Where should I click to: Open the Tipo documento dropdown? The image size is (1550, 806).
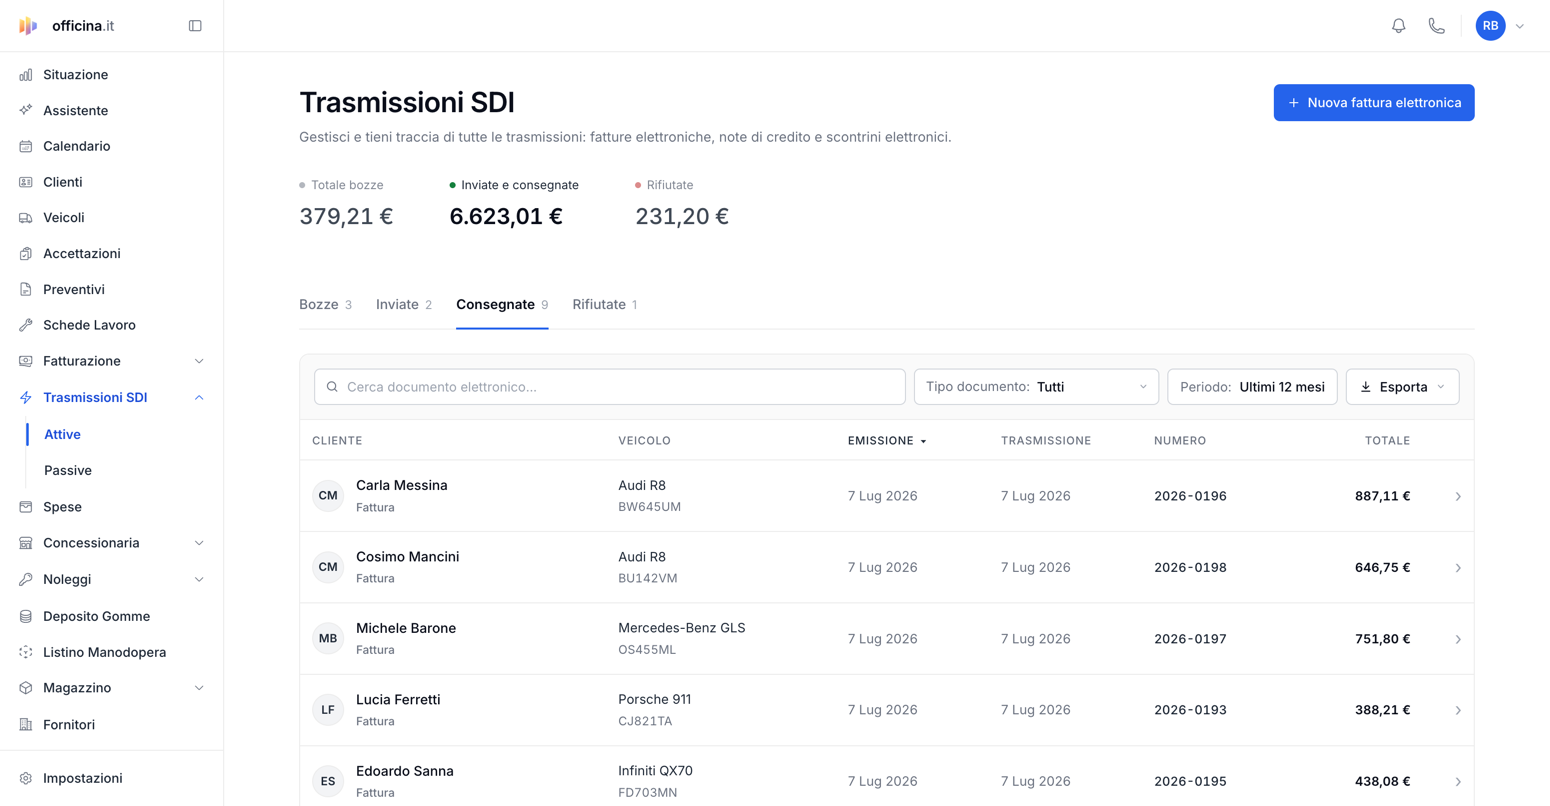[x=1036, y=387]
